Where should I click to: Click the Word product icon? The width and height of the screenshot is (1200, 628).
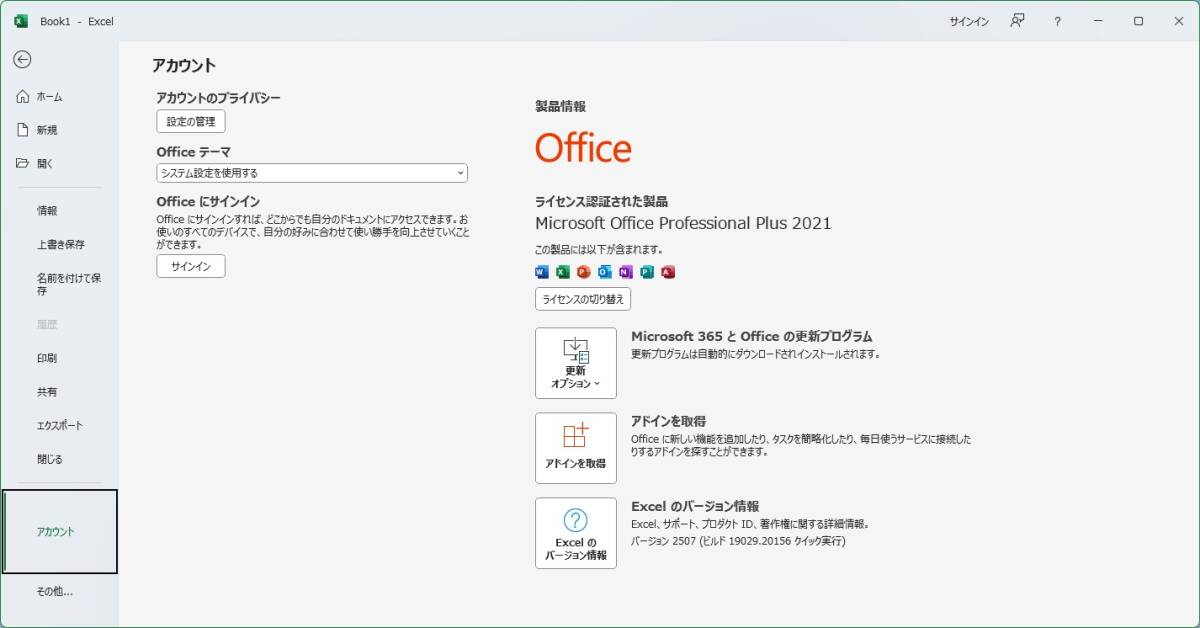(542, 272)
